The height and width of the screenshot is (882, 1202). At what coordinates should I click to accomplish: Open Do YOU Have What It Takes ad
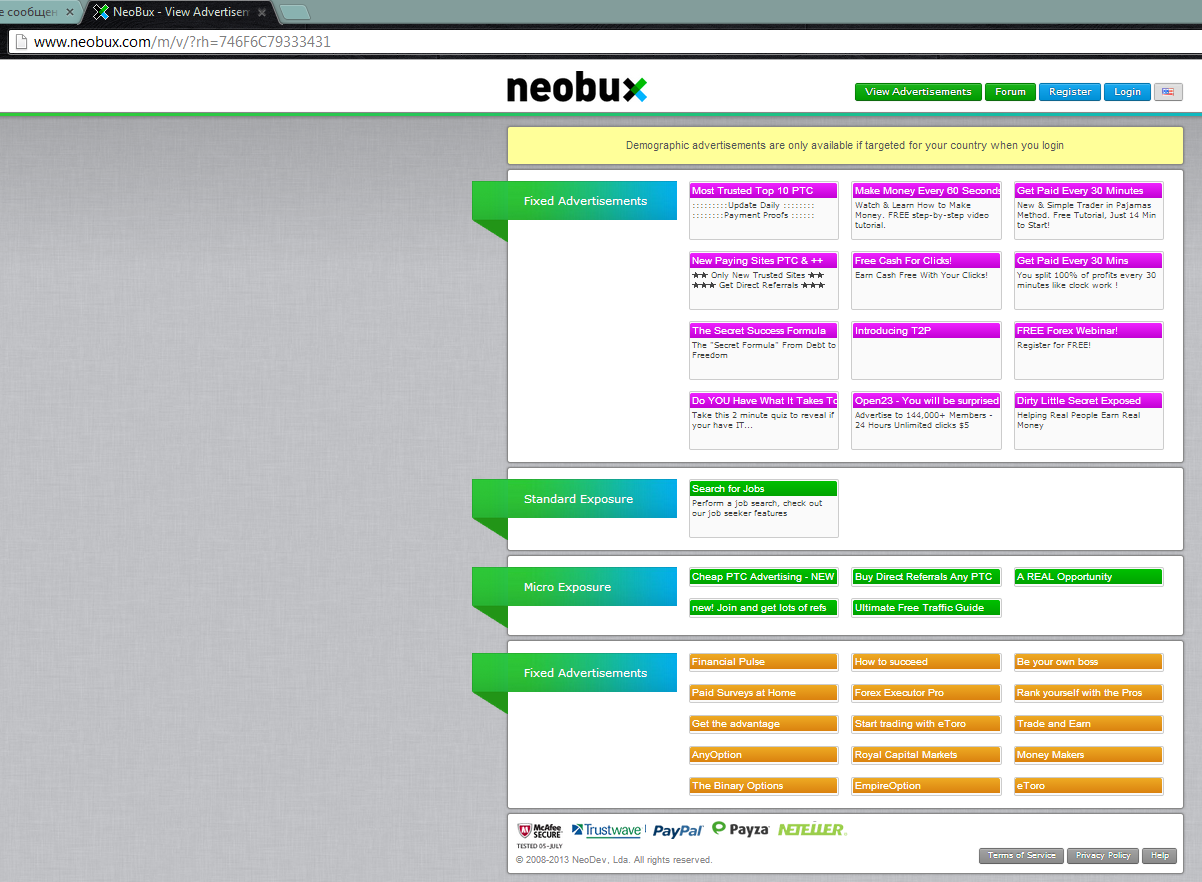coord(764,420)
